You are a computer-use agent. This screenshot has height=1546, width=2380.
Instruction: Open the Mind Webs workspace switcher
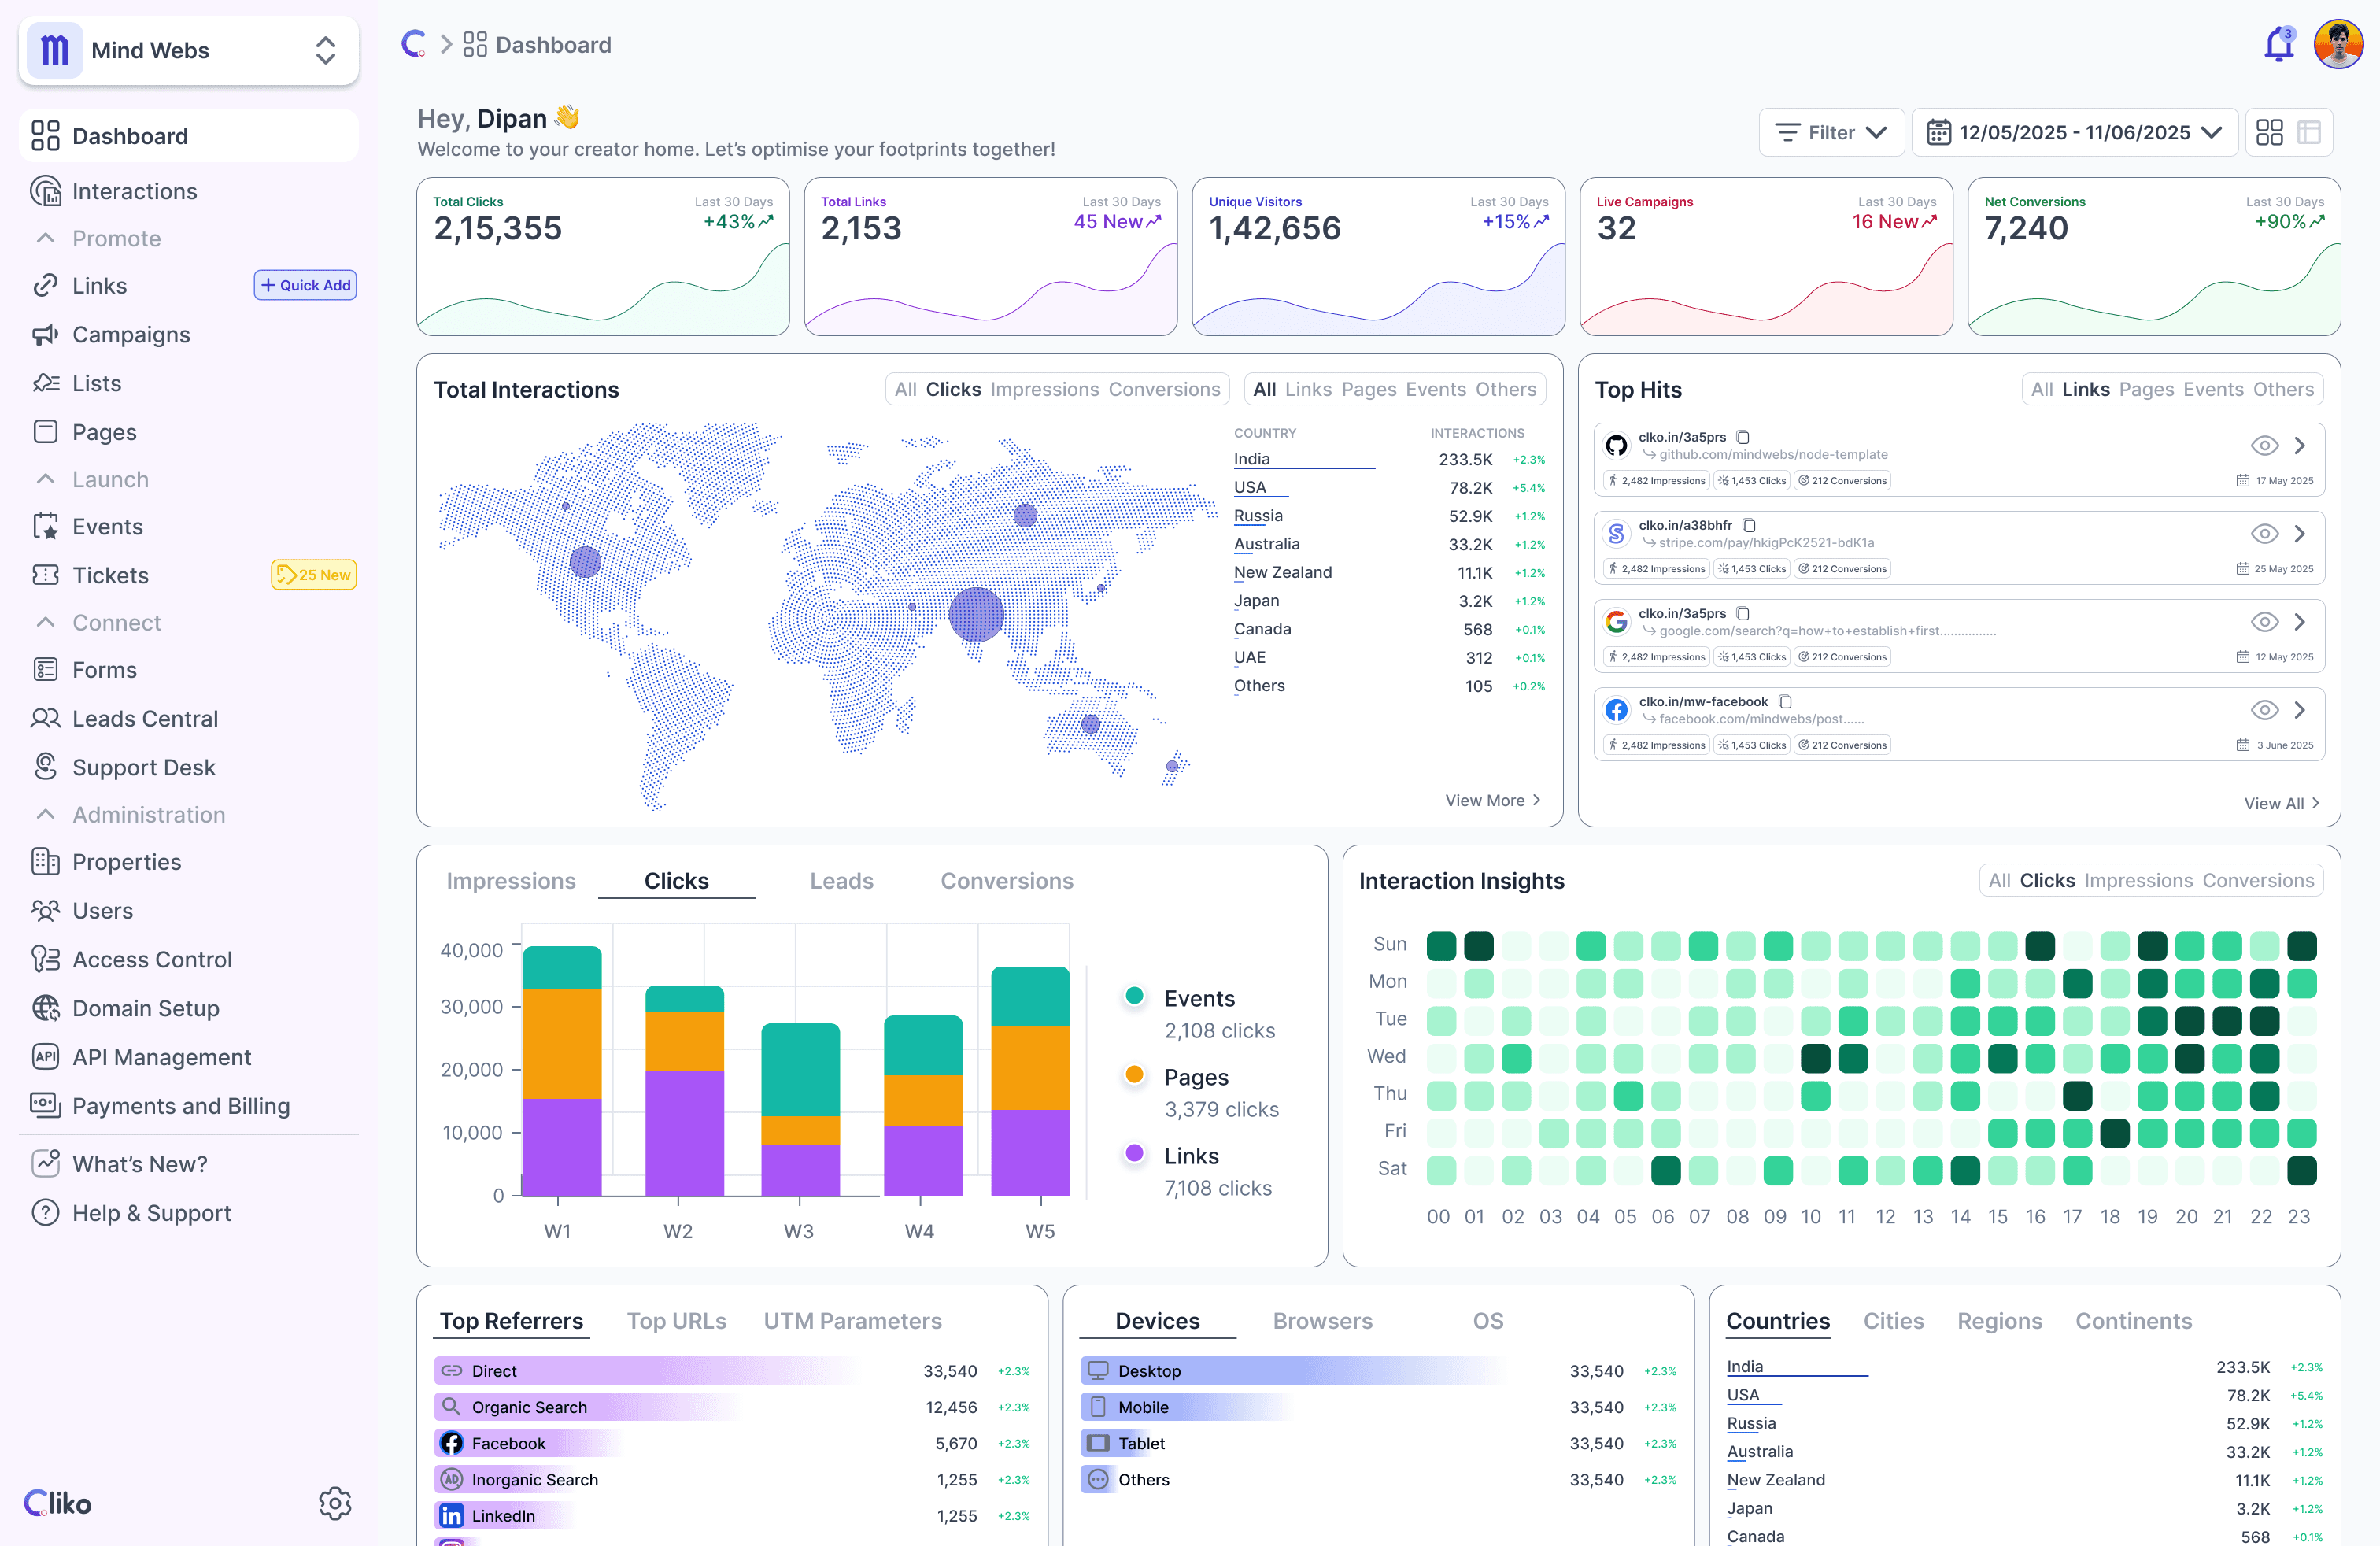[324, 50]
